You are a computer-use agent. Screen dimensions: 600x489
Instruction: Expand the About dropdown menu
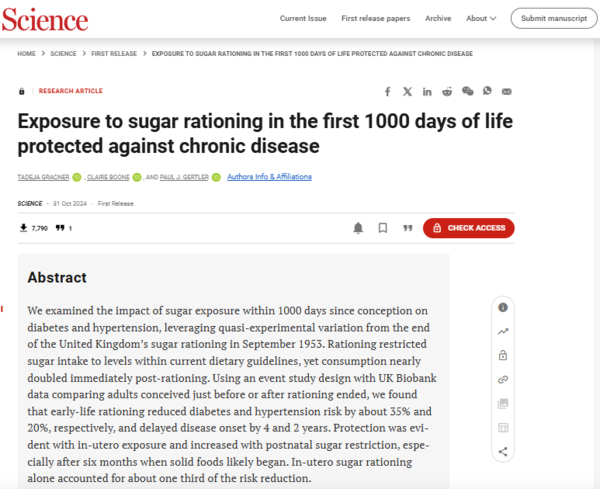point(479,18)
